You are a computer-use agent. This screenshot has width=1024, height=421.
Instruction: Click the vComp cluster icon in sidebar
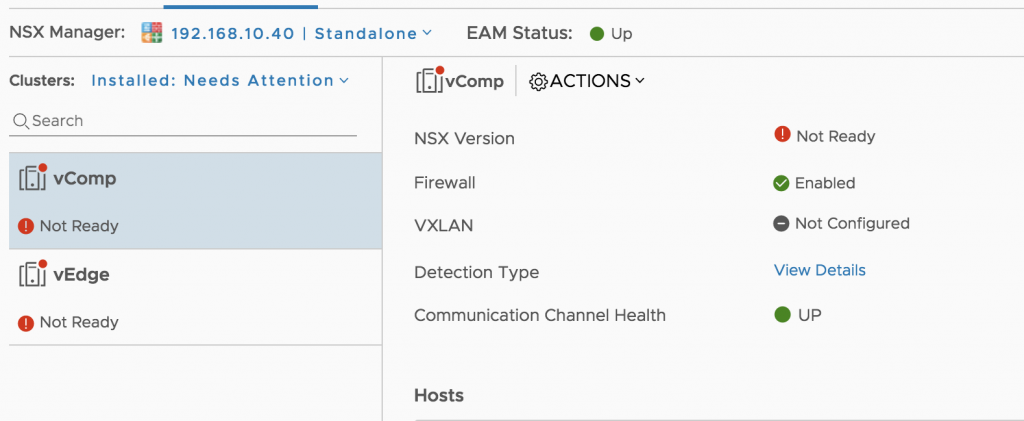click(x=33, y=178)
